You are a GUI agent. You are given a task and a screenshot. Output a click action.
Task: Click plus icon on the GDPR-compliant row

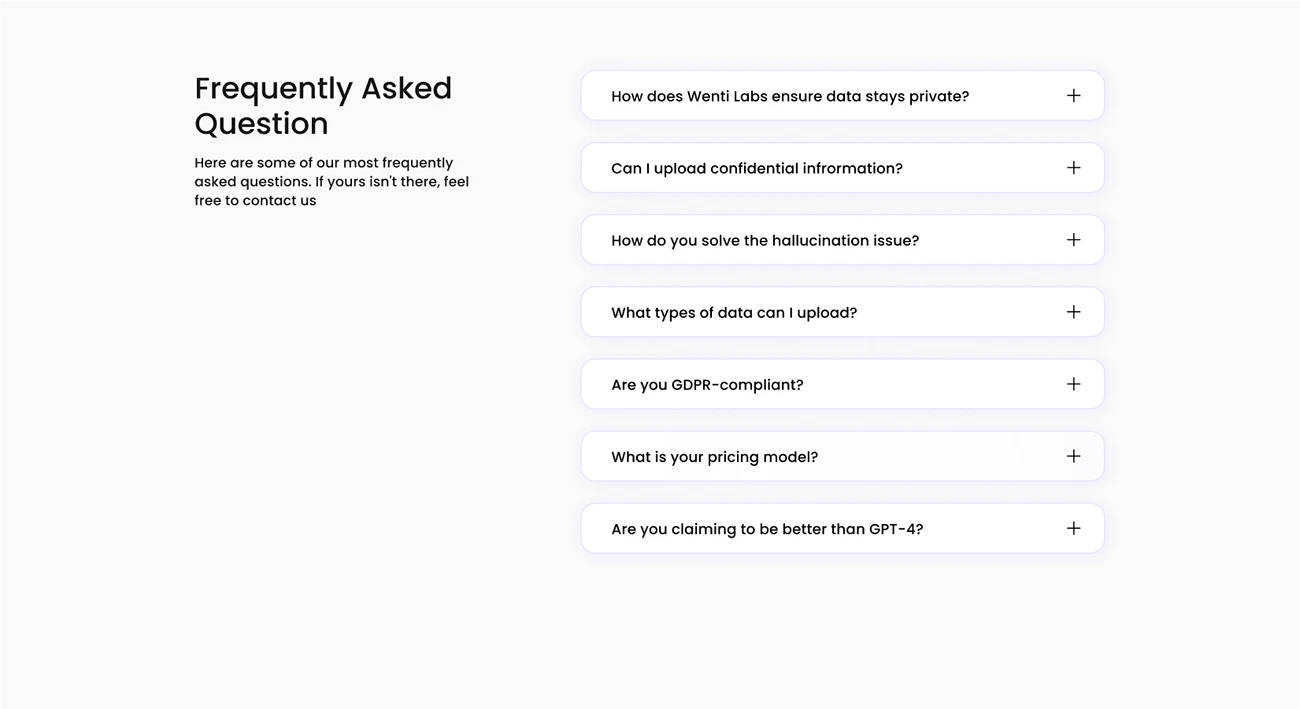(1073, 384)
